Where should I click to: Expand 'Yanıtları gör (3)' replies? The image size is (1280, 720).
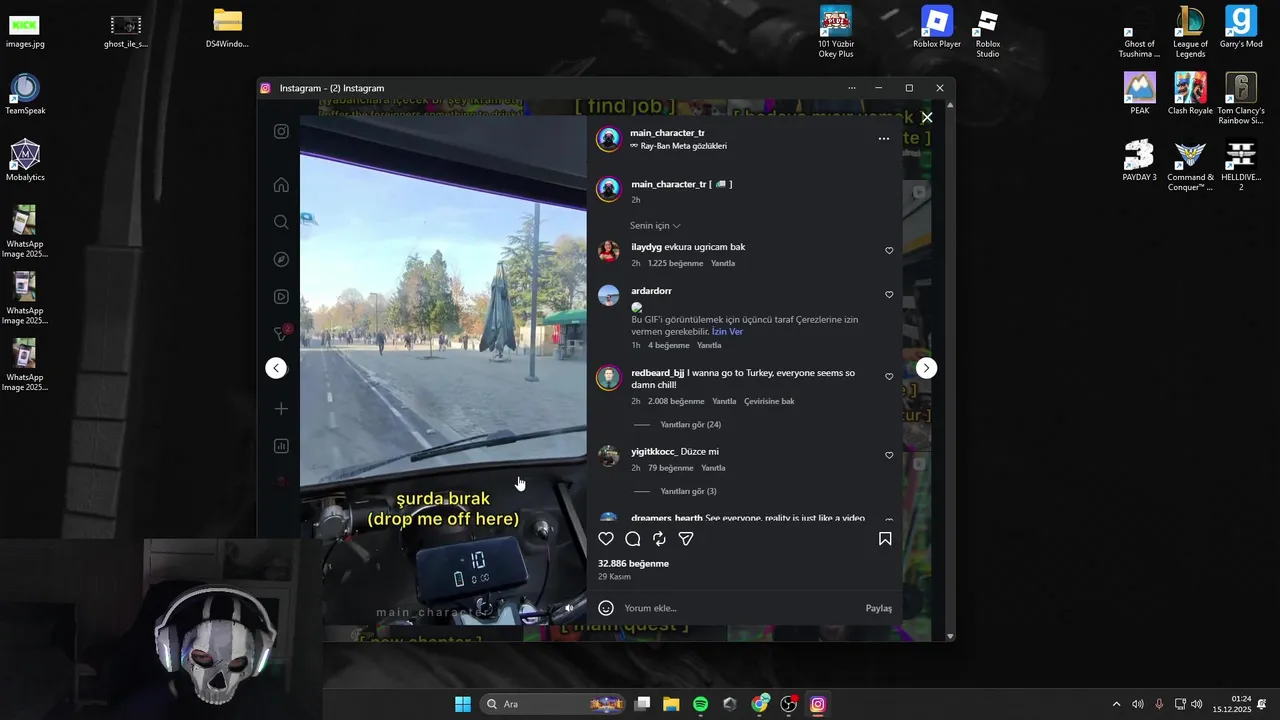coord(688,491)
